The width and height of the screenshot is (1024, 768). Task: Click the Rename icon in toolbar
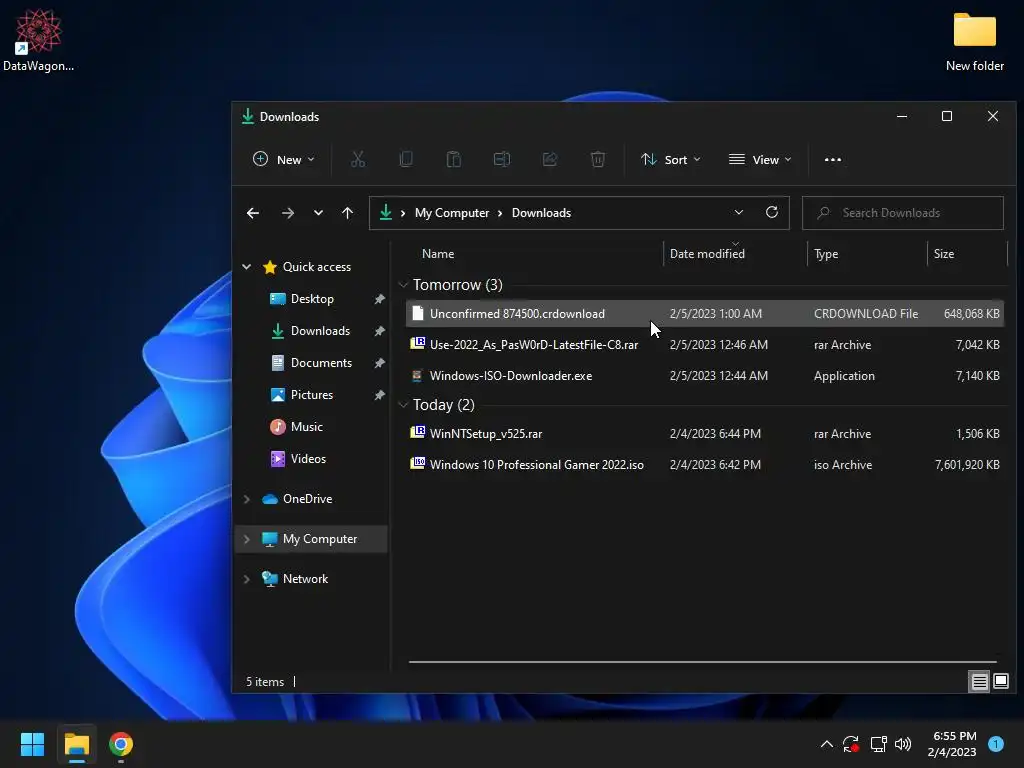point(502,159)
